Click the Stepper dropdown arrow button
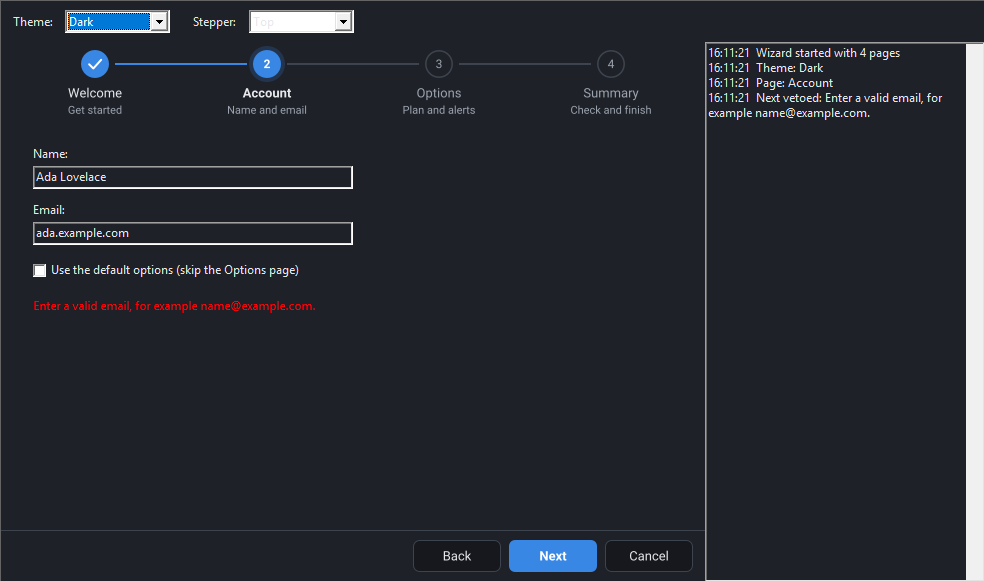Screen dimensions: 984x581 (x=343, y=22)
